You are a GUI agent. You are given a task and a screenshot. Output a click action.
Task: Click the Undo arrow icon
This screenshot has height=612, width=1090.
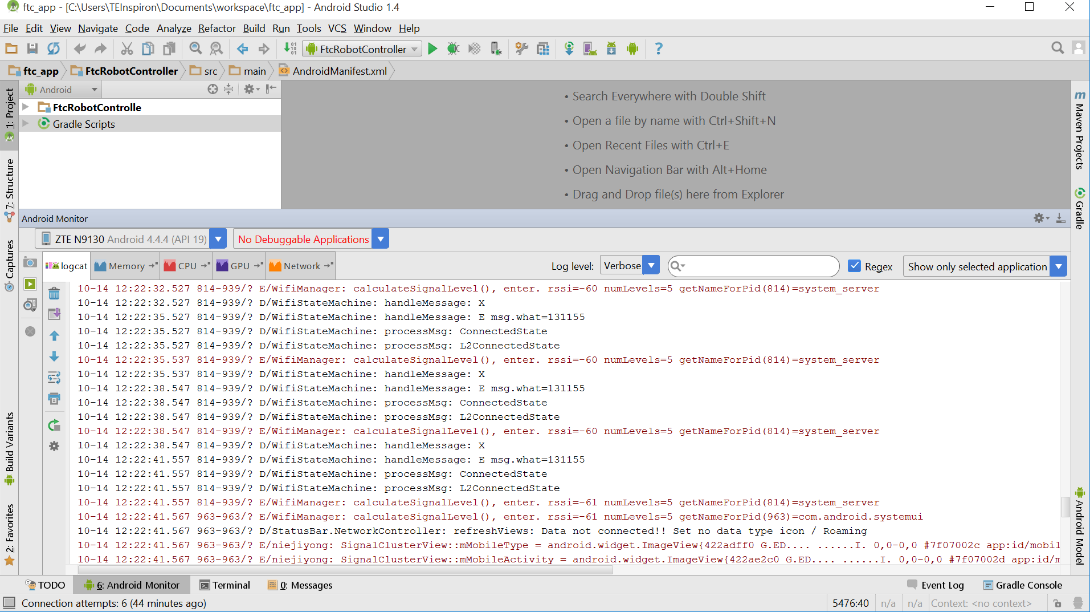[x=79, y=49]
